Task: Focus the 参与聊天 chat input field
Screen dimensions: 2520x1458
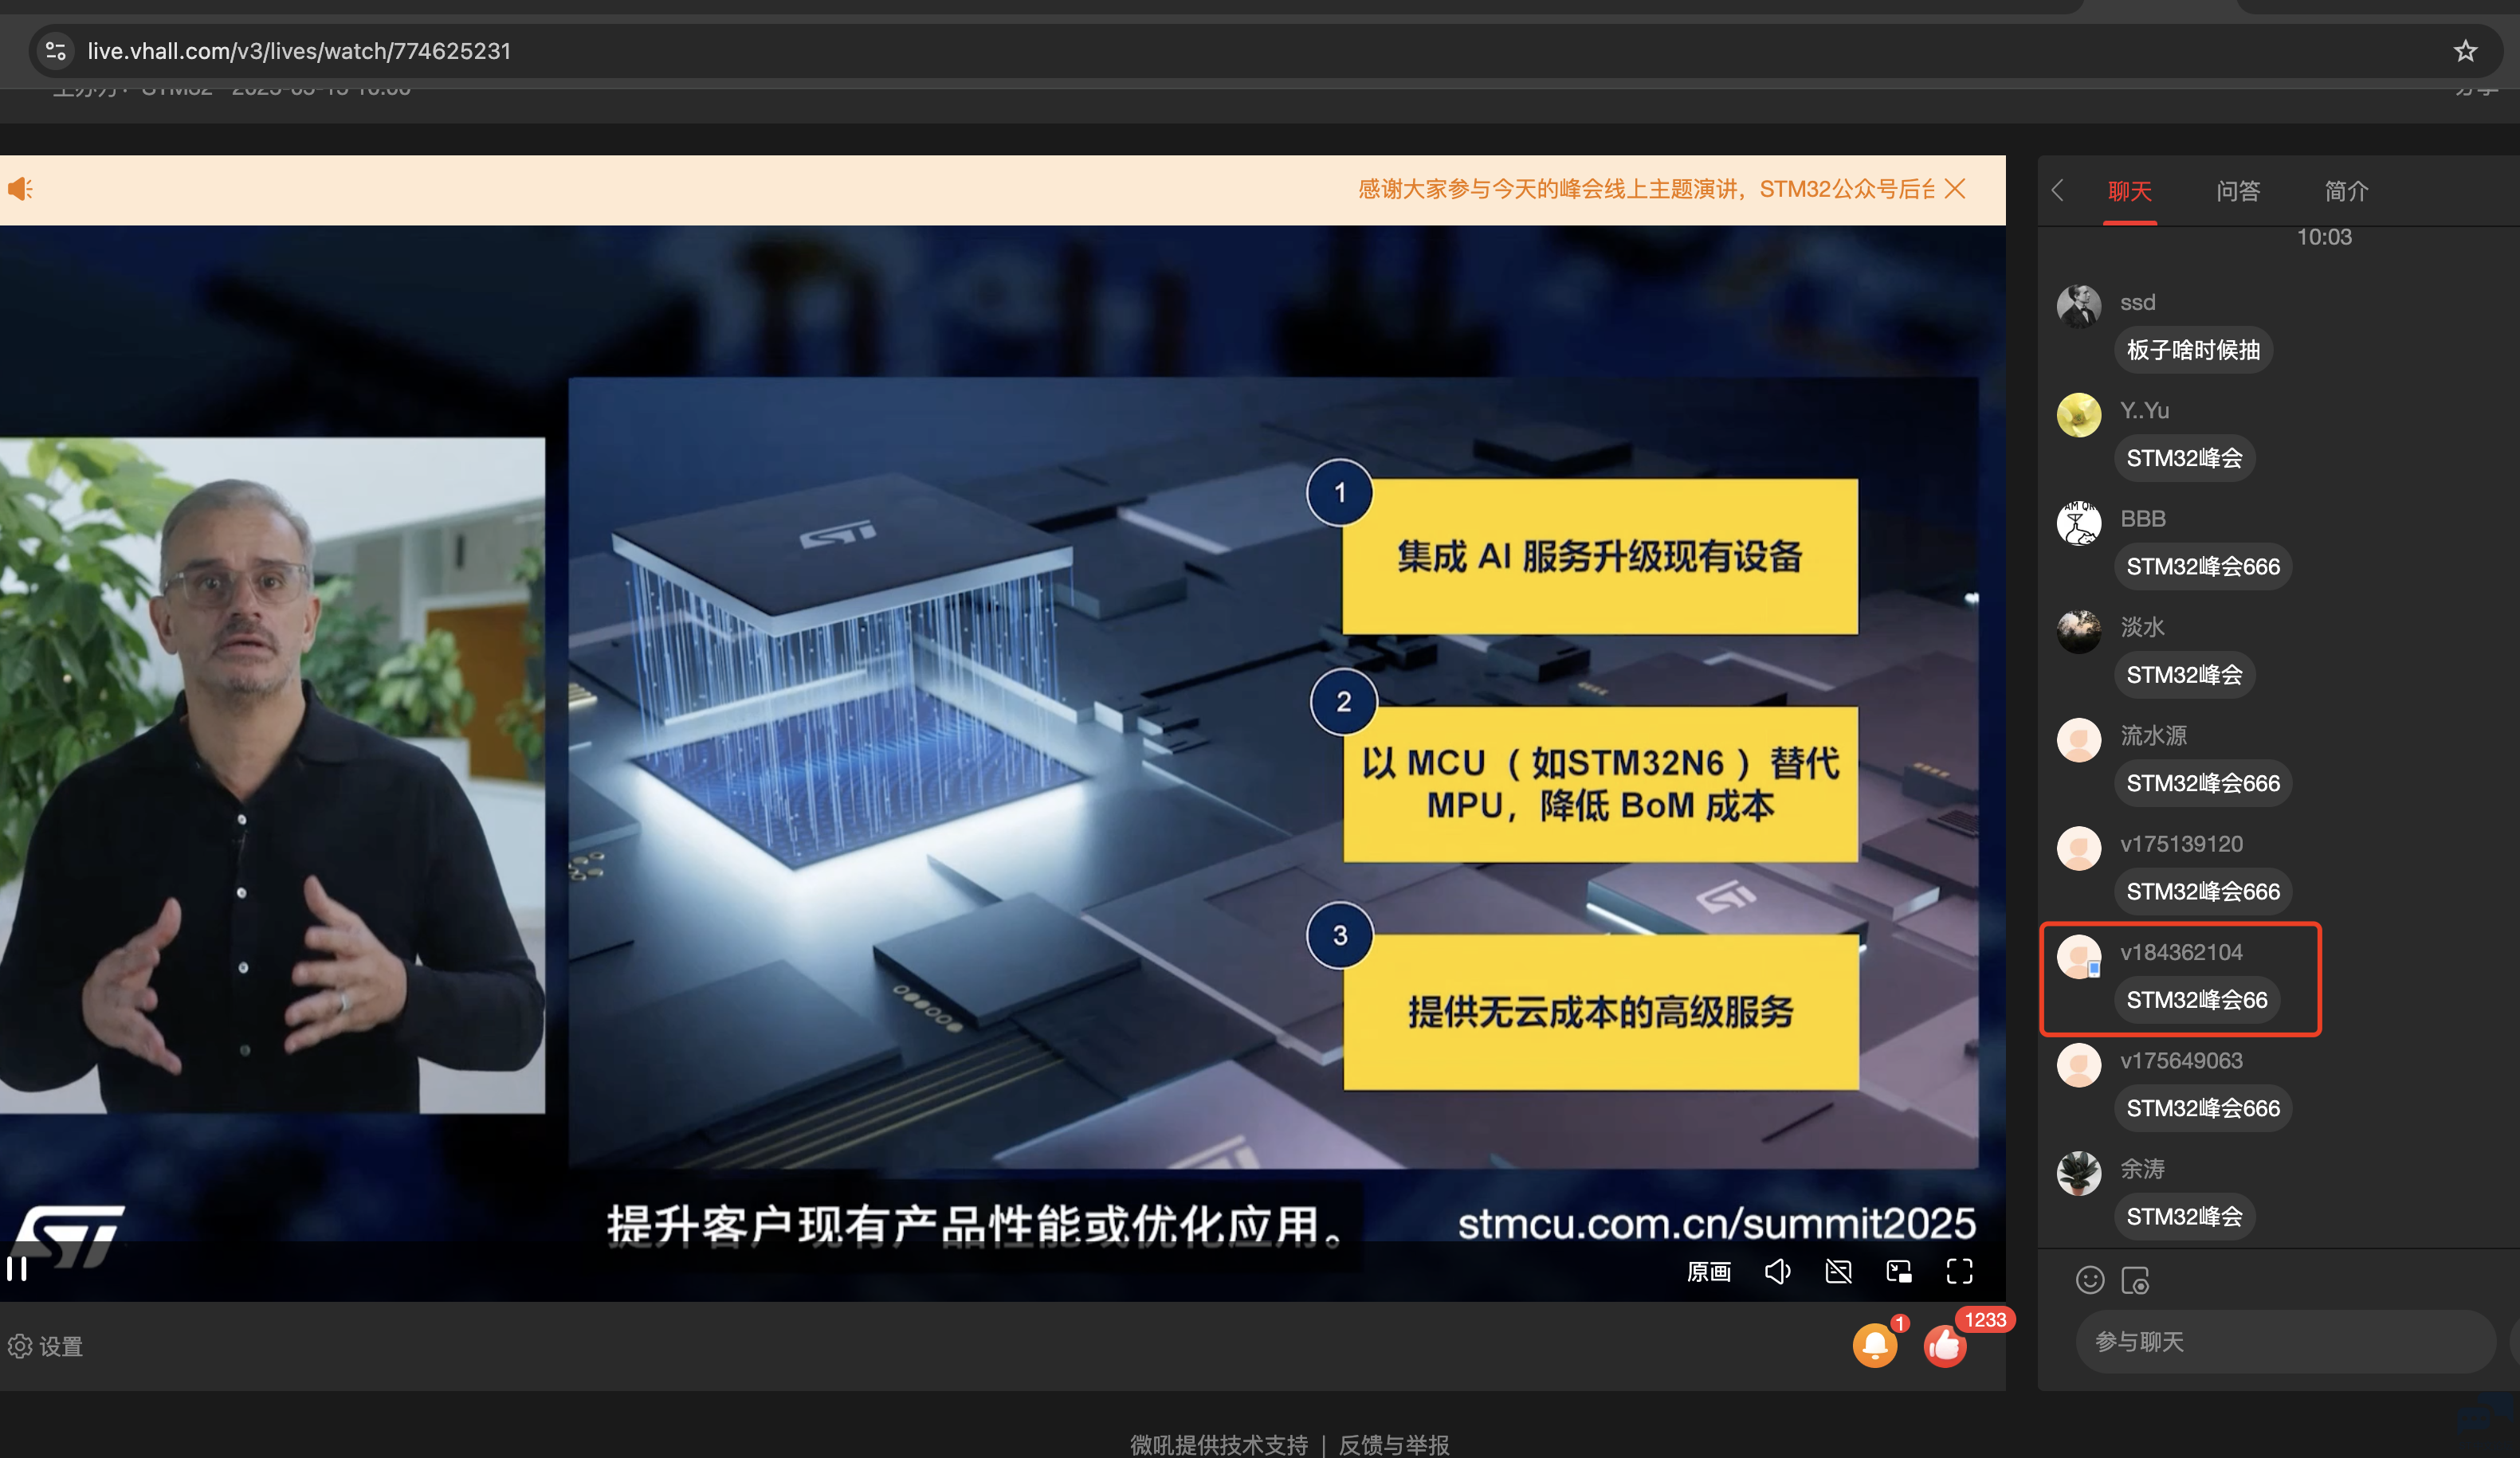Action: (x=2285, y=1341)
